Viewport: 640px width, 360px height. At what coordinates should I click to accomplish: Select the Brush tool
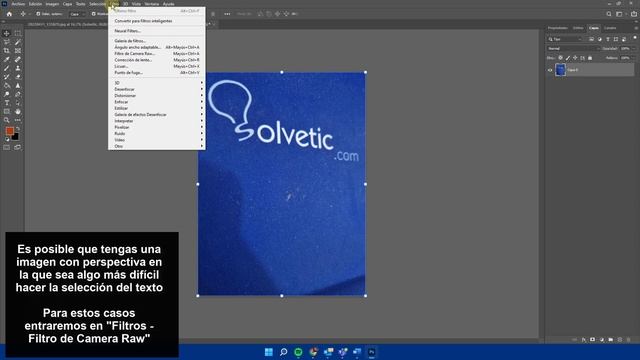point(7,68)
